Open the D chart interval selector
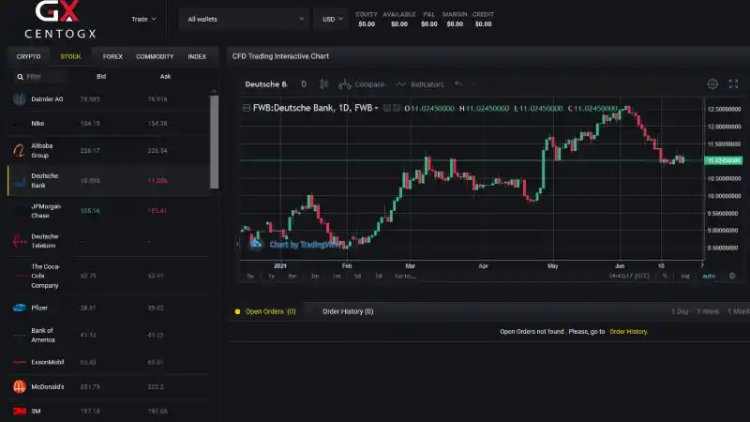This screenshot has width=750, height=422. [304, 84]
